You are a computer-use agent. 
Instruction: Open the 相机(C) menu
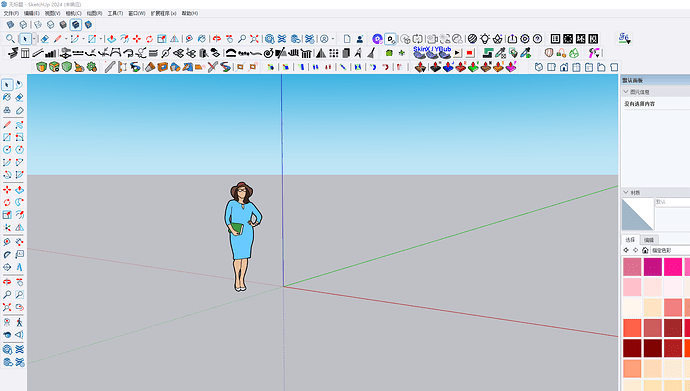73,13
